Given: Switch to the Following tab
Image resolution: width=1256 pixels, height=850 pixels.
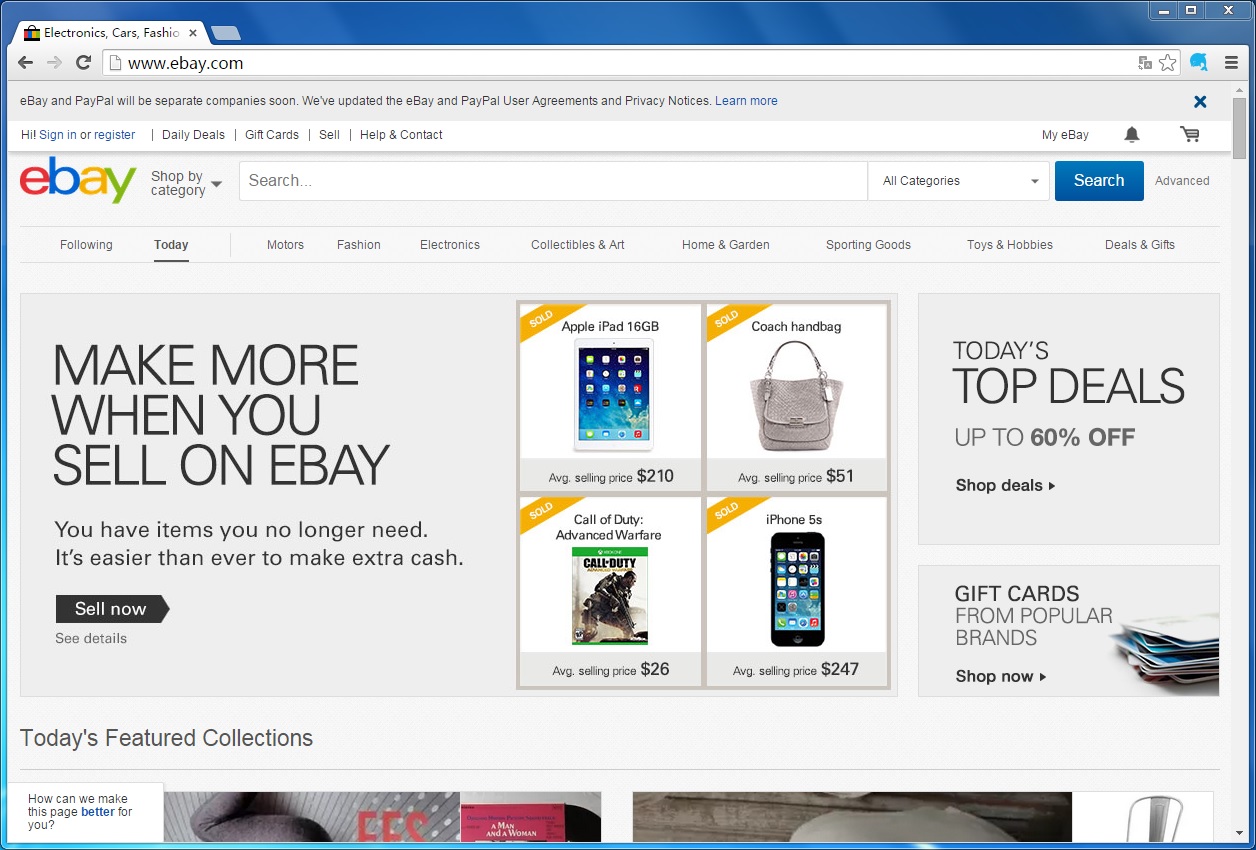Looking at the screenshot, I should (x=86, y=245).
